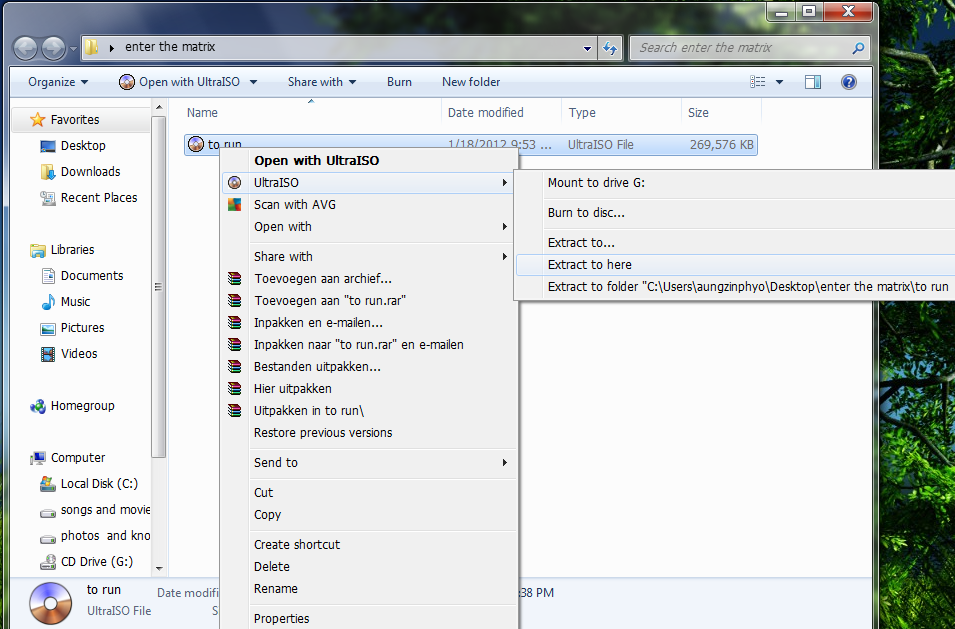955x629 pixels.
Task: Open recent pages dropdown next to Forward
Action: pos(73,49)
